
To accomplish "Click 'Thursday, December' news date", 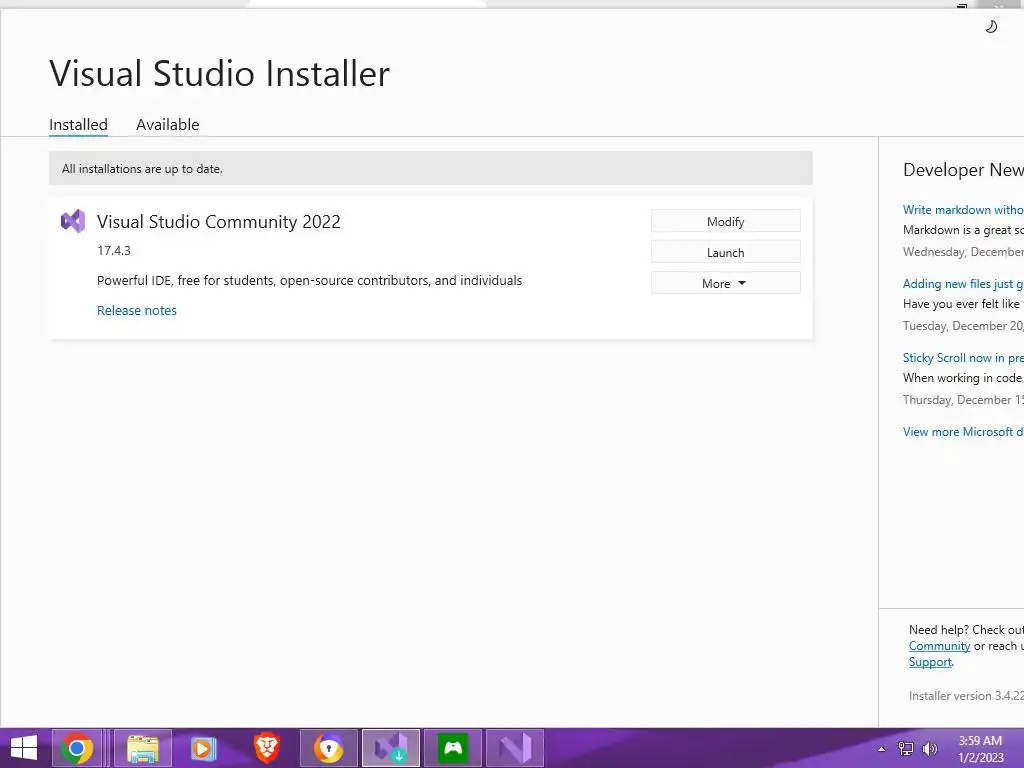I will coord(963,400).
